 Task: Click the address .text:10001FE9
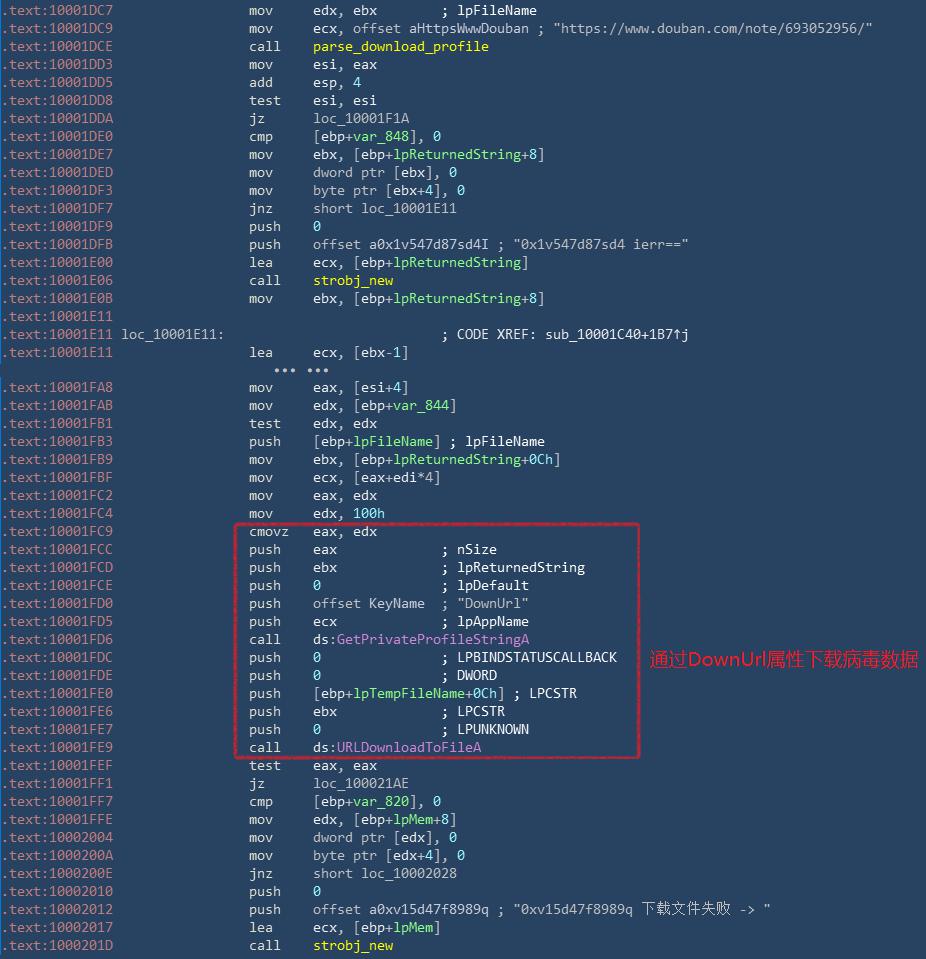click(60, 747)
